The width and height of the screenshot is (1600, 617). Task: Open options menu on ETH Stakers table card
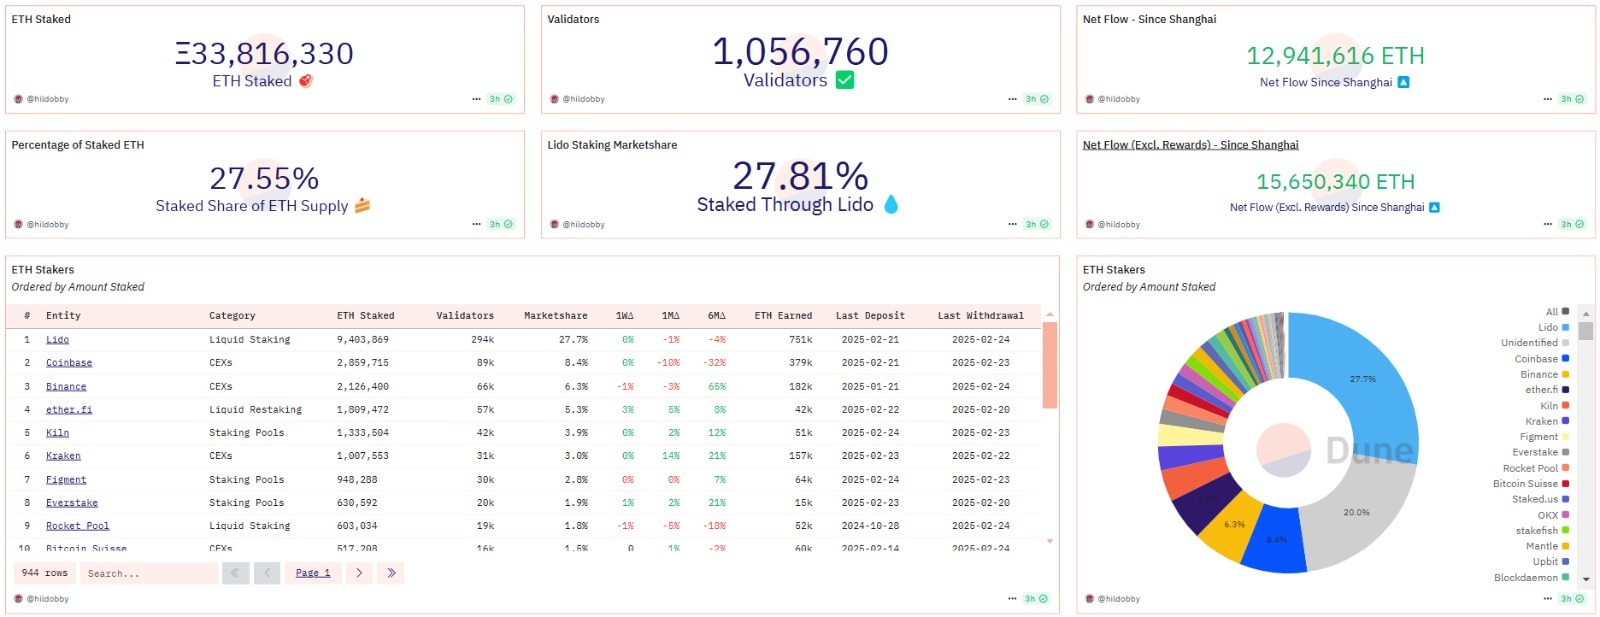click(1012, 599)
